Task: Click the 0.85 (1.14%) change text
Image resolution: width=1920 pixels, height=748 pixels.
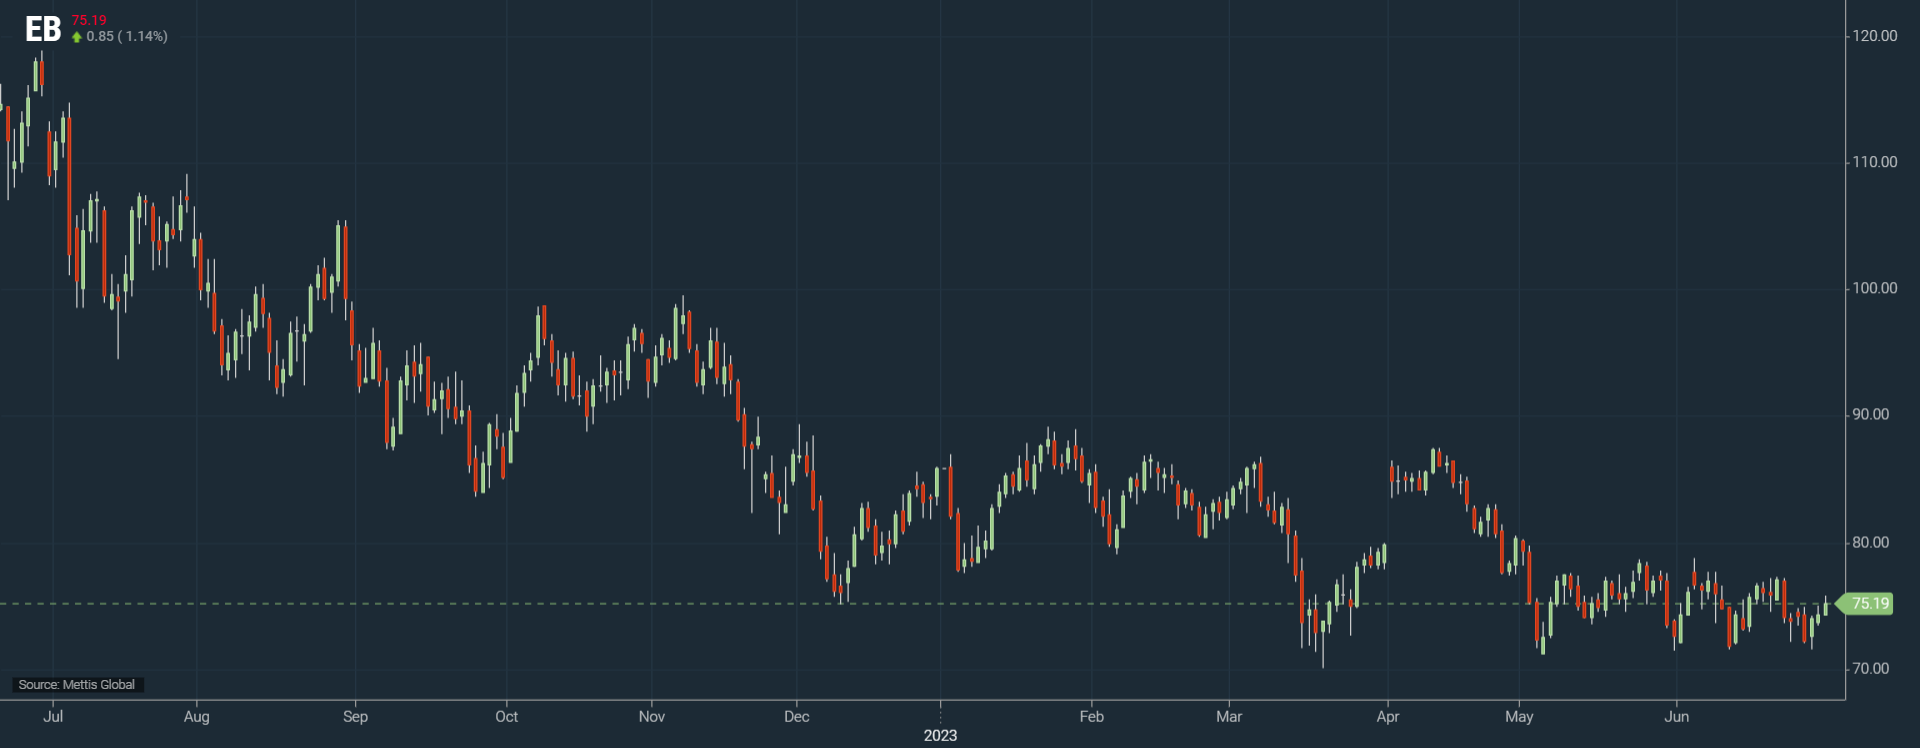Action: coord(127,36)
